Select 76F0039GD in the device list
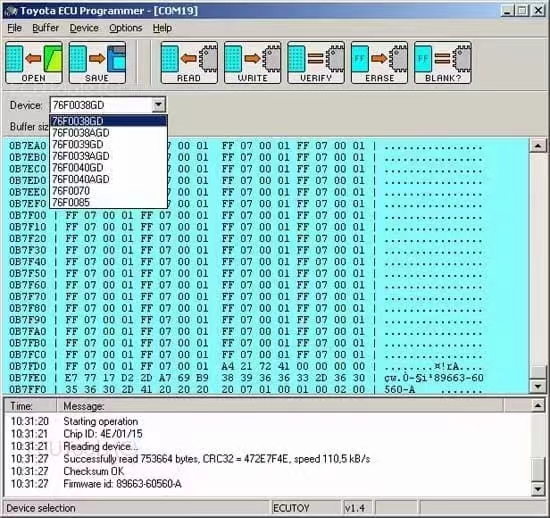Screen dimensions: 550x518 (108, 144)
